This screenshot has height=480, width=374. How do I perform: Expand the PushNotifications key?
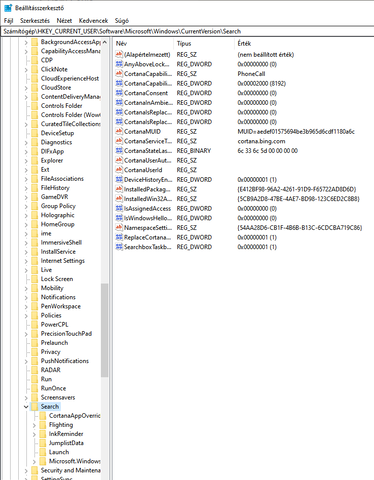coord(26,361)
